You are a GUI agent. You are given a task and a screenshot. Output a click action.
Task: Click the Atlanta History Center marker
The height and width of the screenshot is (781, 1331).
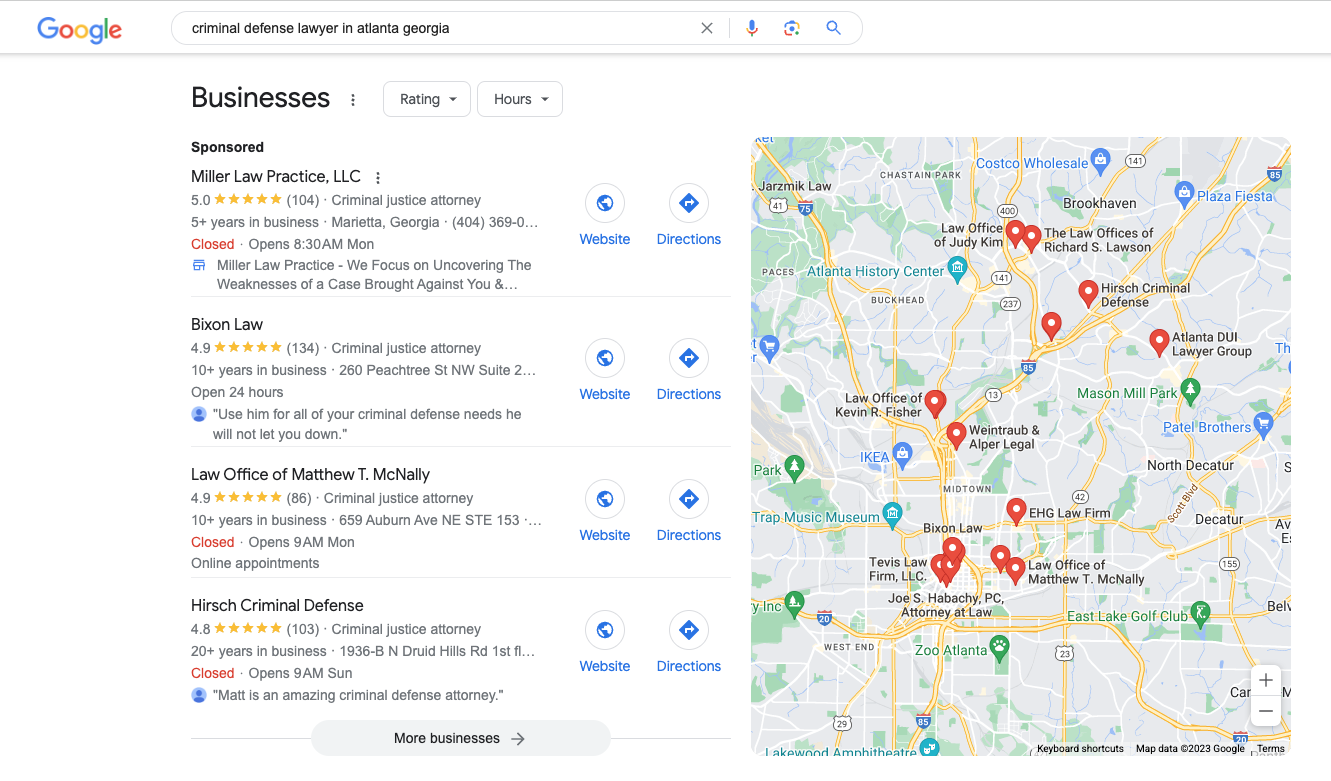coord(958,268)
